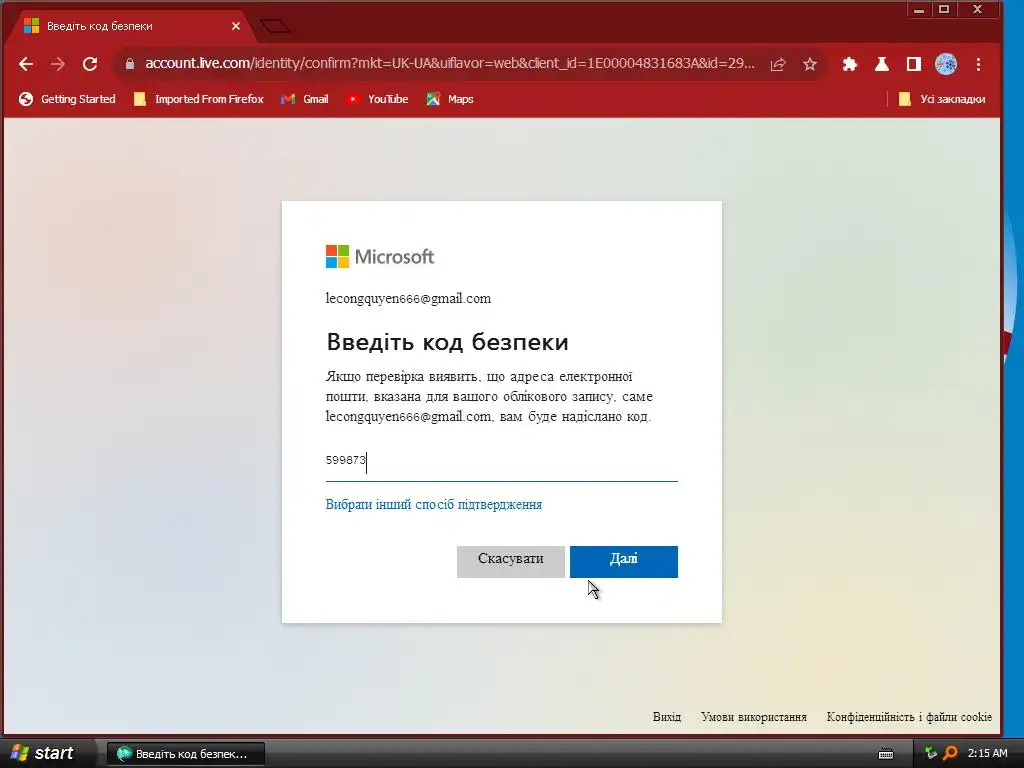Go back to the previous page
1024x768 pixels.
pyautogui.click(x=26, y=64)
